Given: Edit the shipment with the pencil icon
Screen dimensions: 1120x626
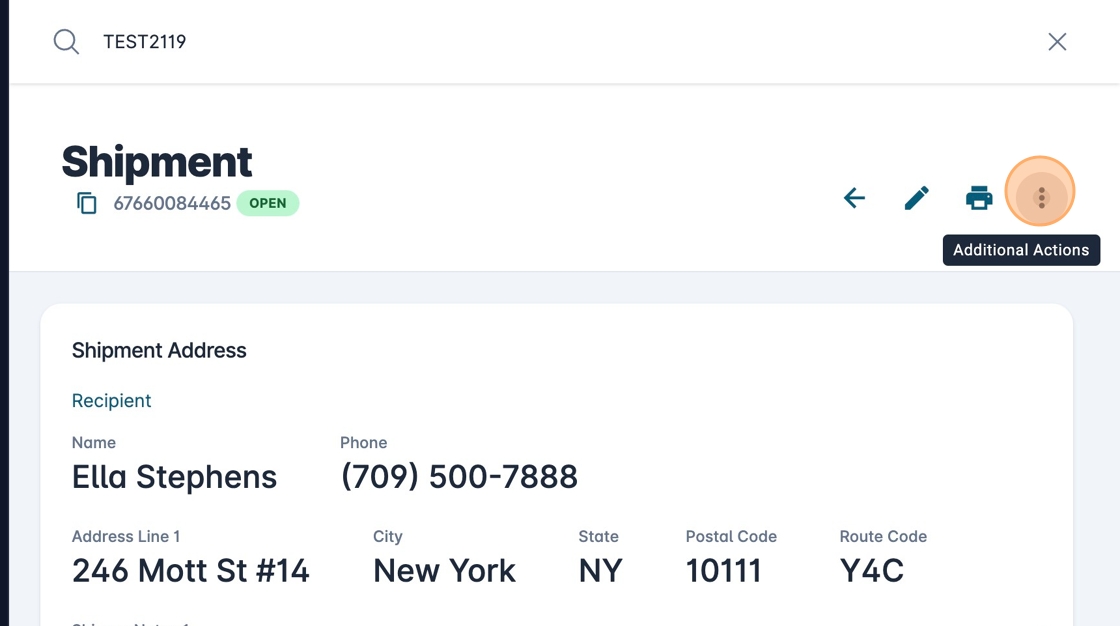Looking at the screenshot, I should pos(916,198).
